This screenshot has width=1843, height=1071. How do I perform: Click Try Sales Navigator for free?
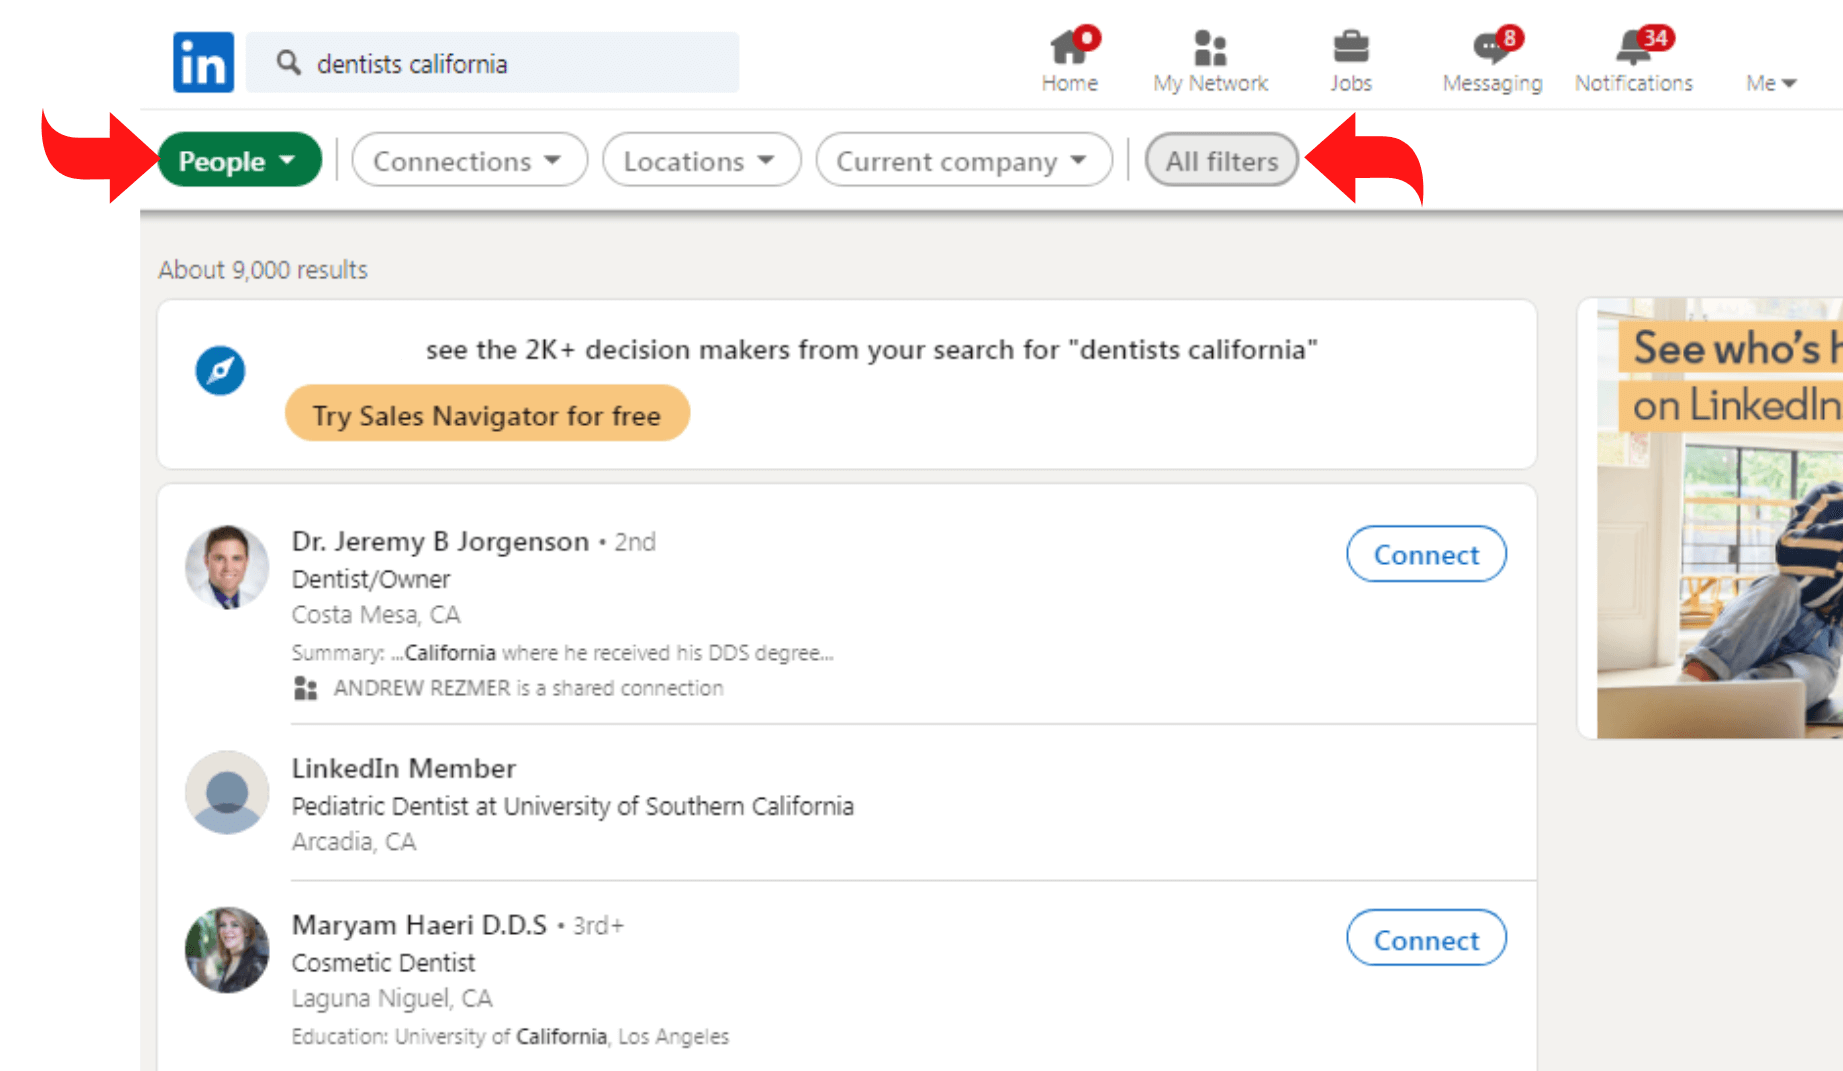point(487,414)
